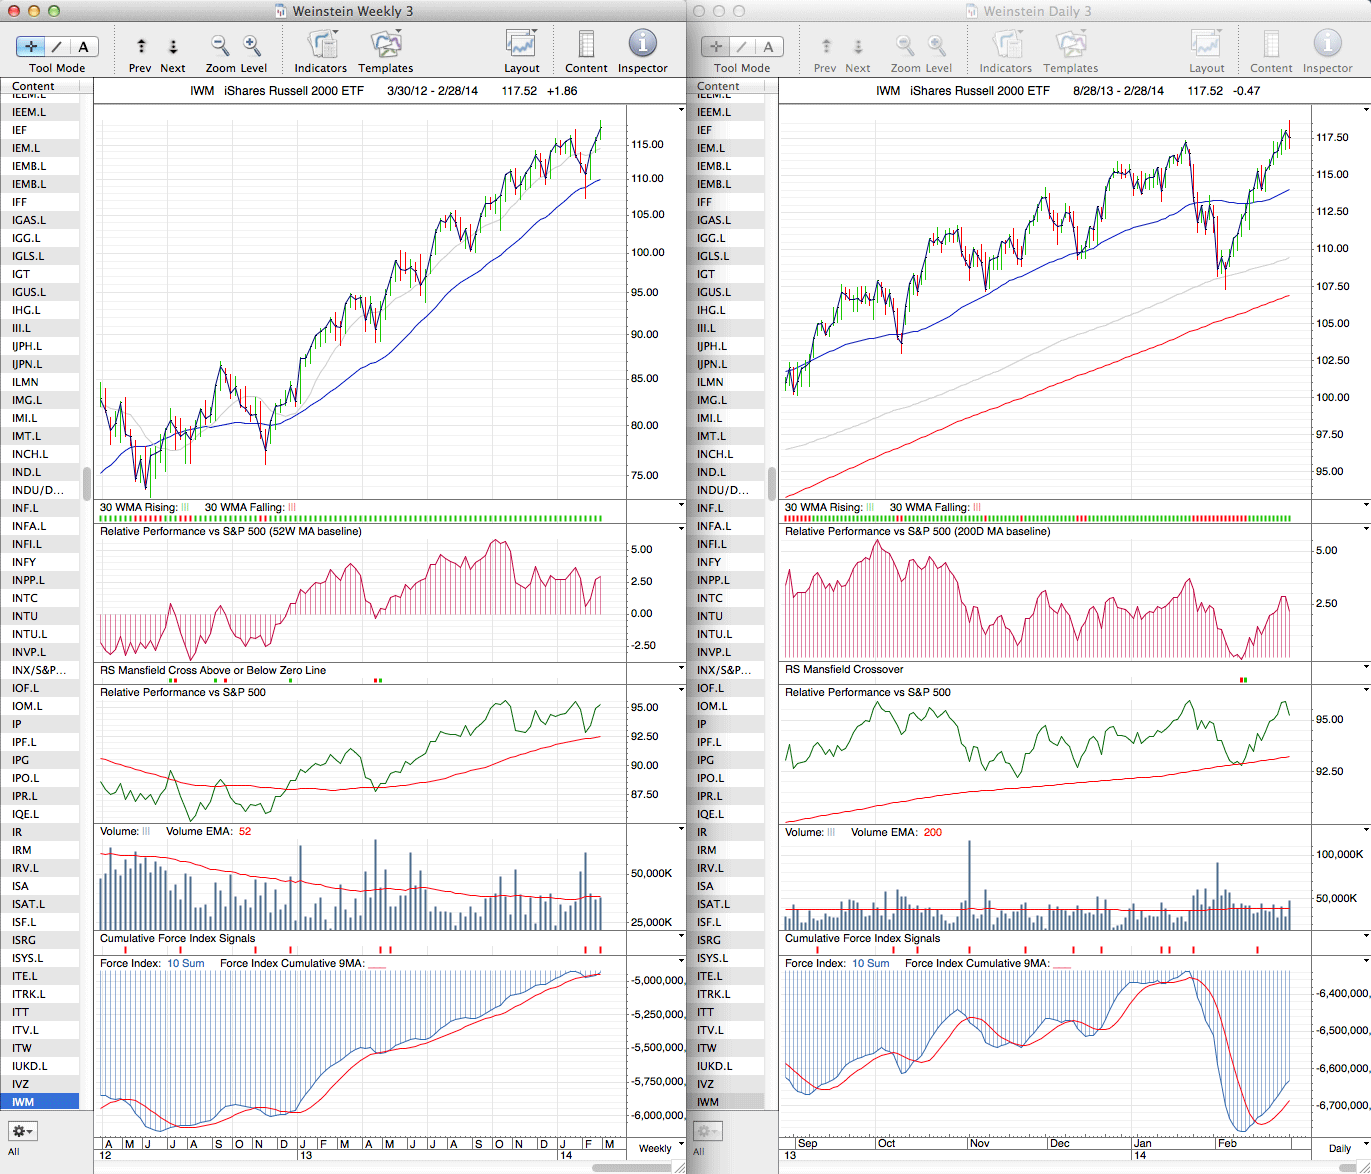Image resolution: width=1371 pixels, height=1174 pixels.
Task: Open Indicators in Weekly window toolbar
Action: point(321,46)
